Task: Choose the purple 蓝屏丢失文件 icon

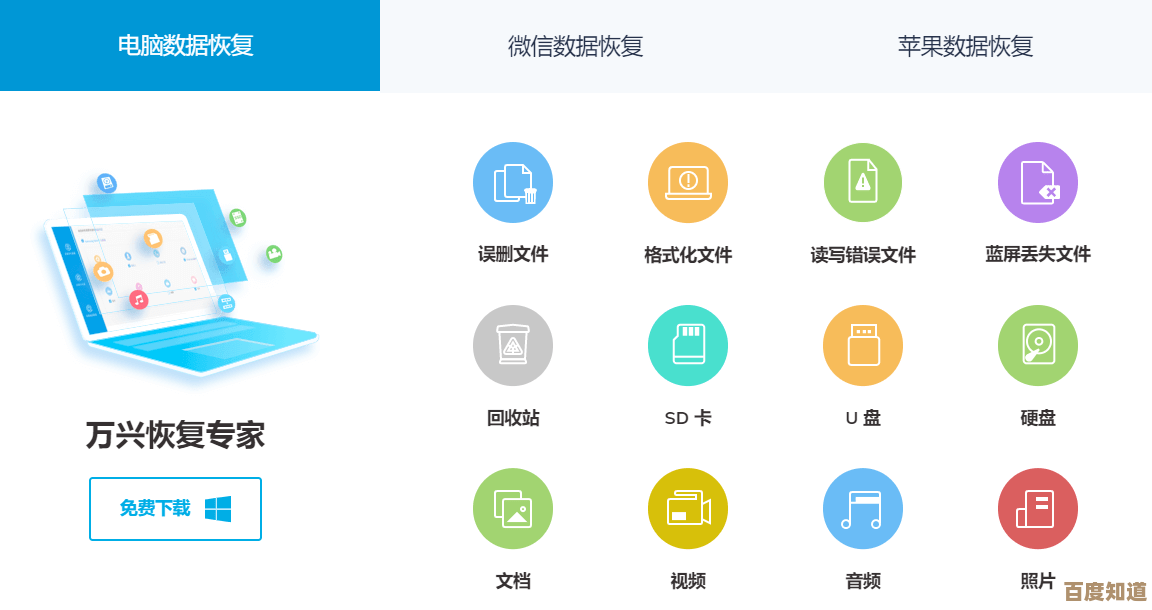Action: pyautogui.click(x=1038, y=182)
